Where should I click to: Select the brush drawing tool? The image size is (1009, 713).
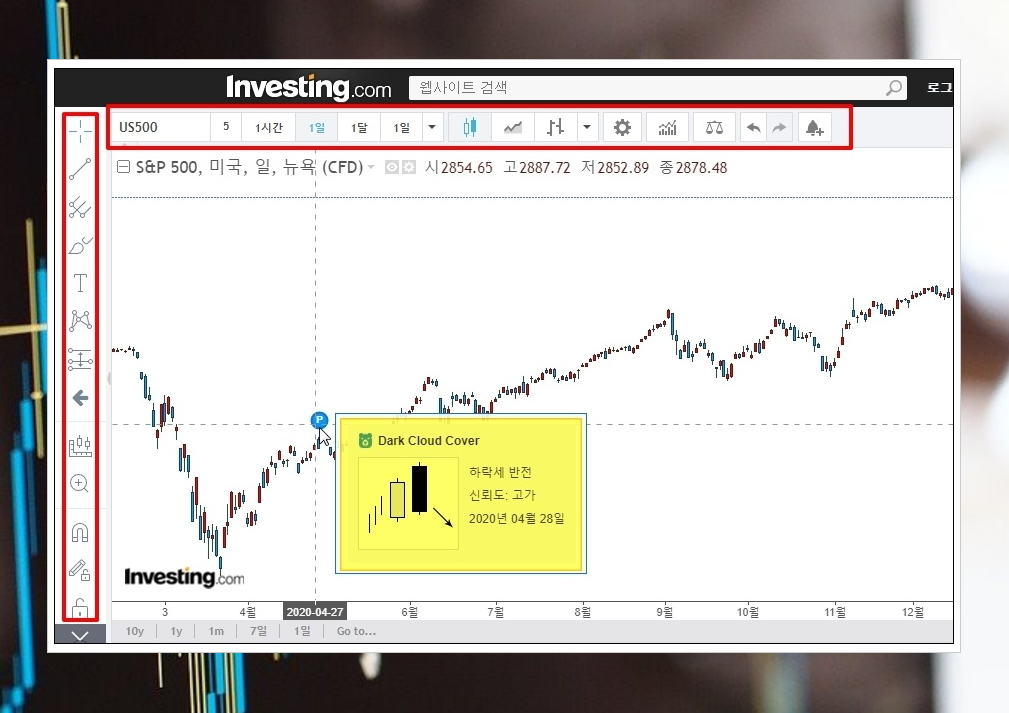[x=80, y=245]
